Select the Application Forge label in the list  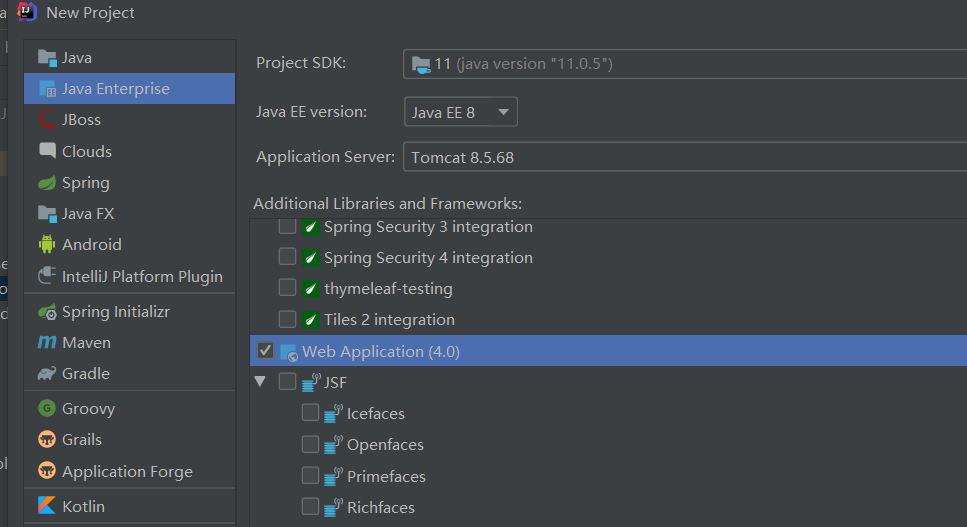tap(128, 472)
